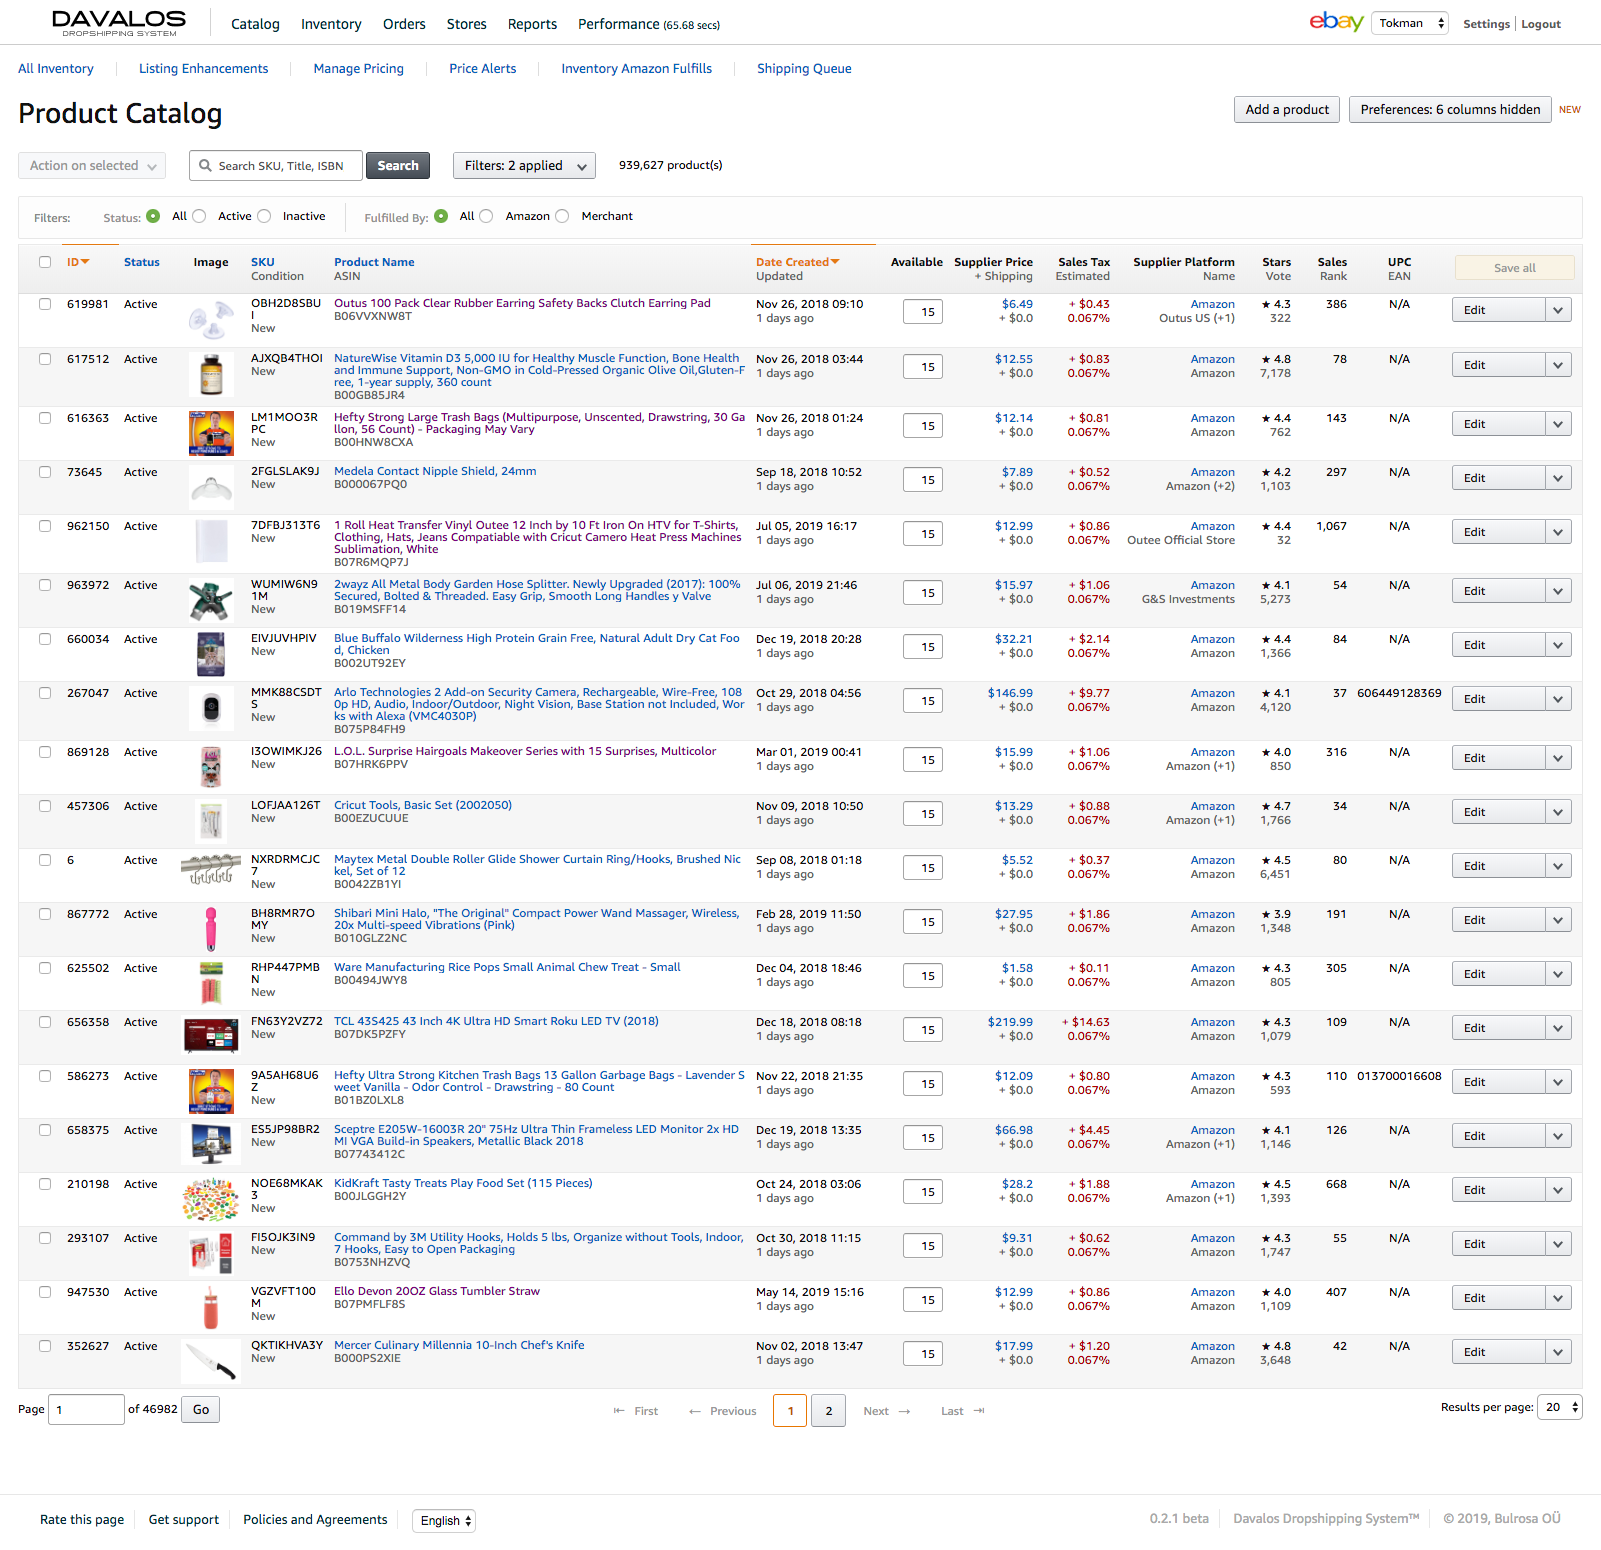Screen dimensions: 1601x1550
Task: Click the Next page link
Action: (887, 1411)
